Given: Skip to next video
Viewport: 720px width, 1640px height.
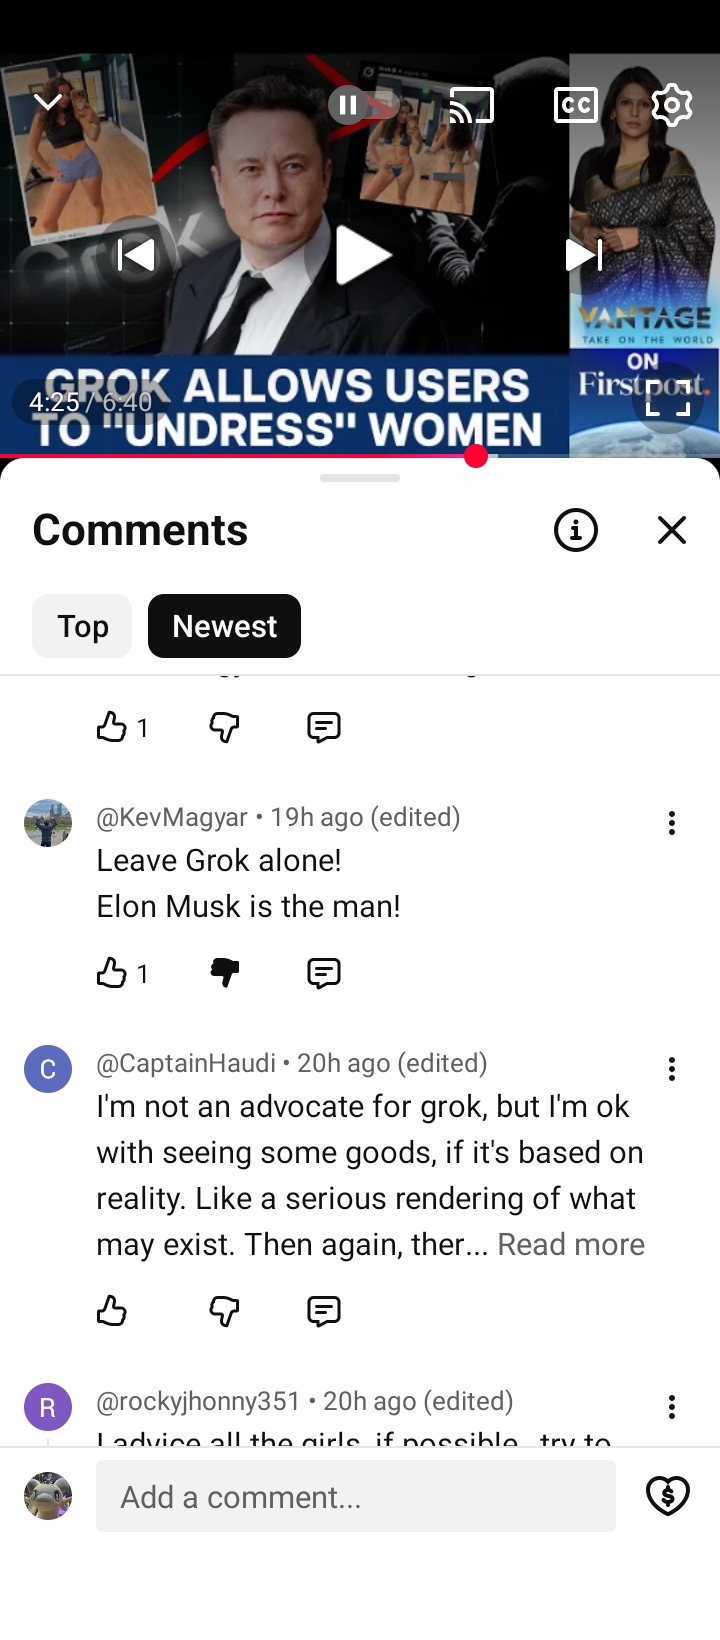Looking at the screenshot, I should pyautogui.click(x=584, y=256).
